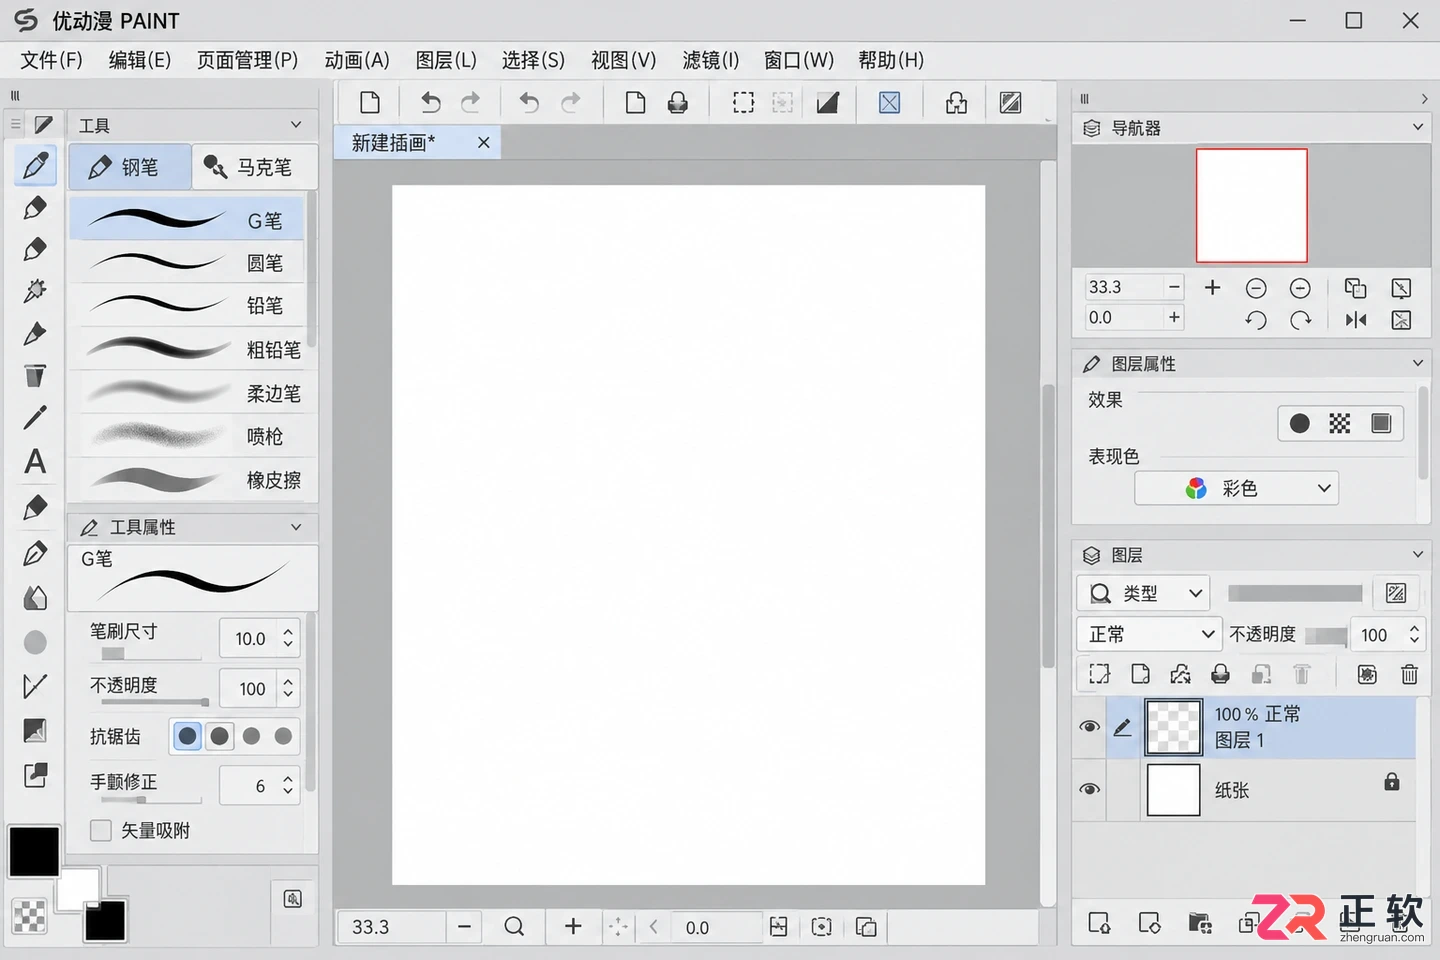Select the bucket fill tool in left toolbar
1440x960 pixels.
(35, 375)
